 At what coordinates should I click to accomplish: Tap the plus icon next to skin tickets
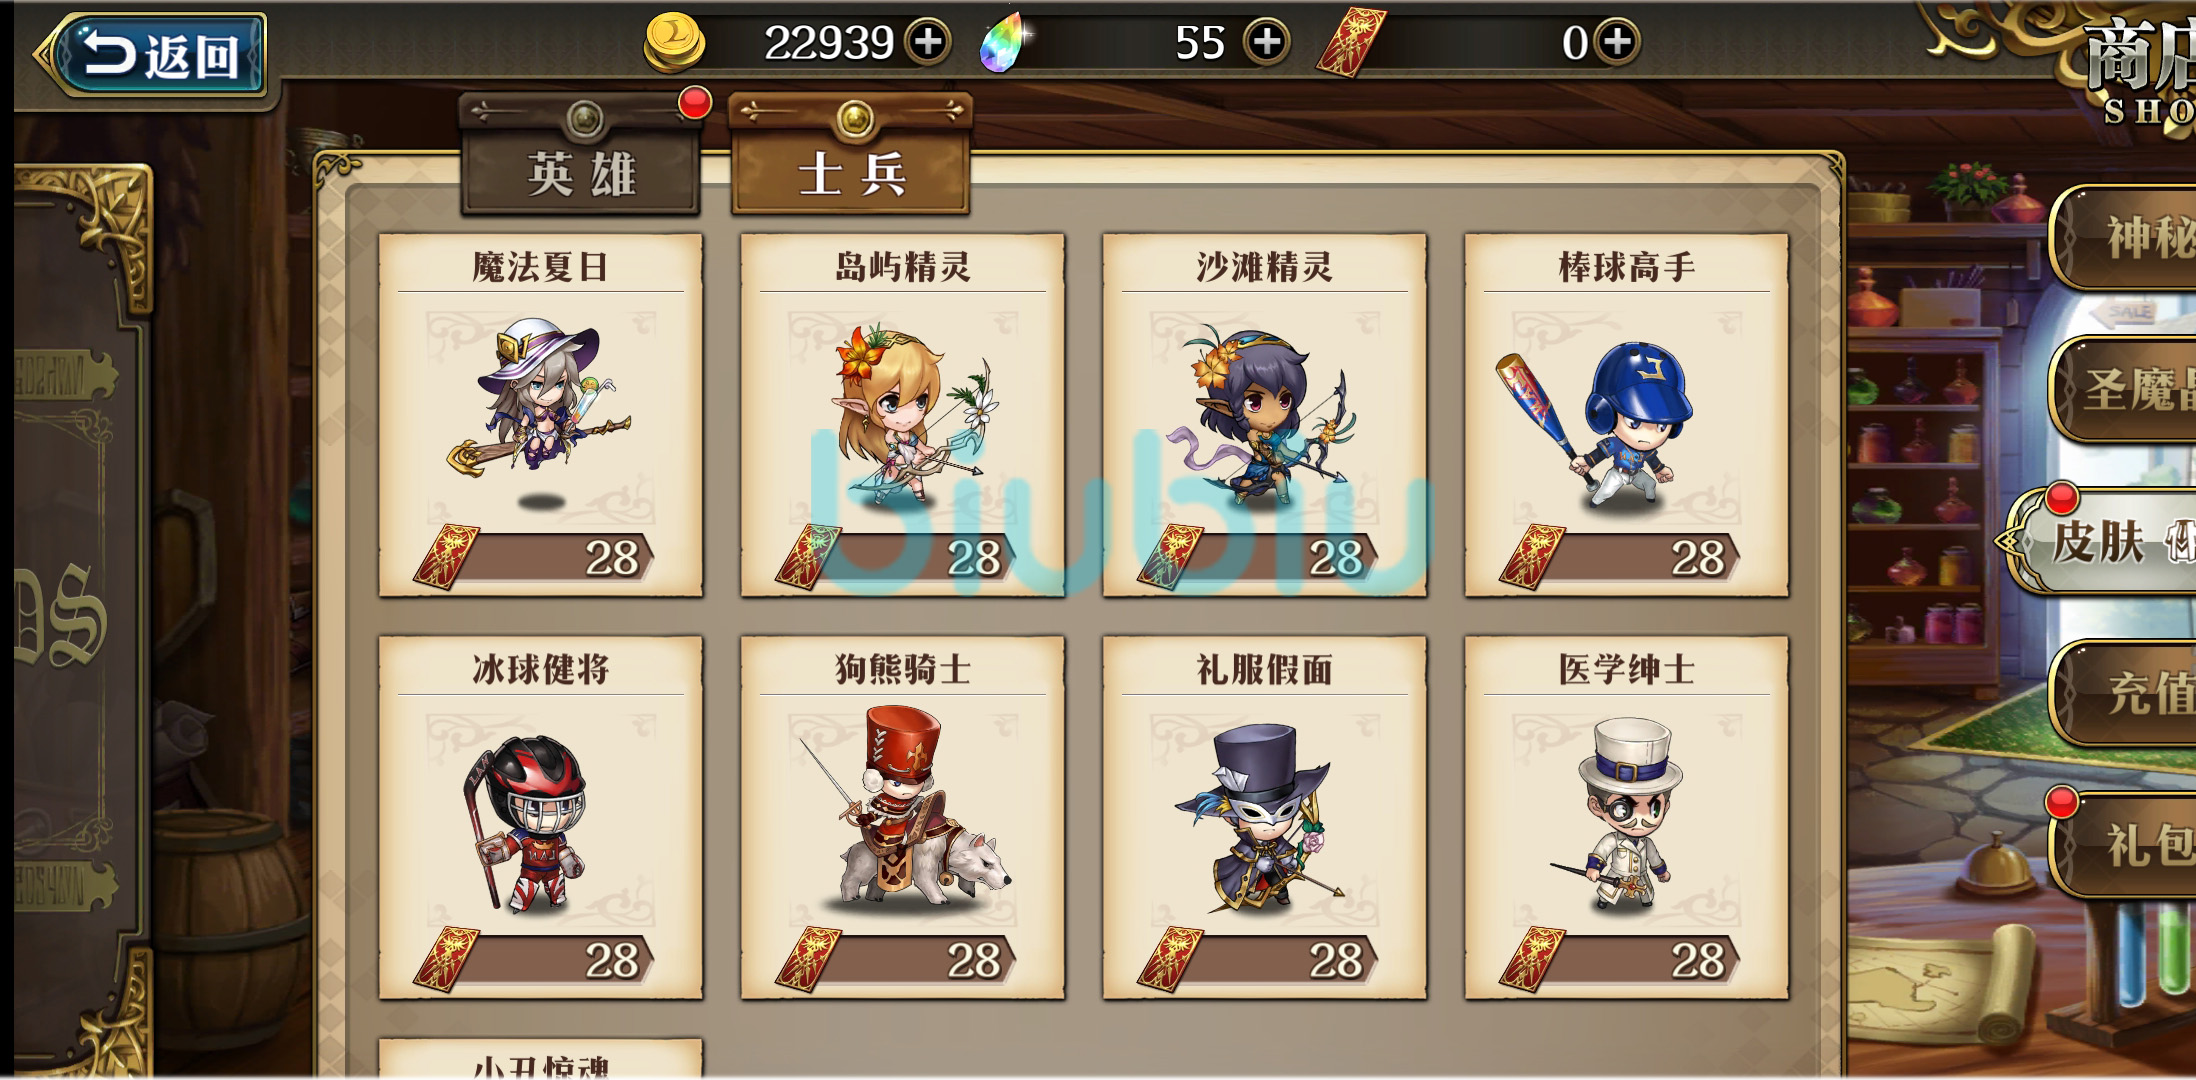[x=1617, y=42]
